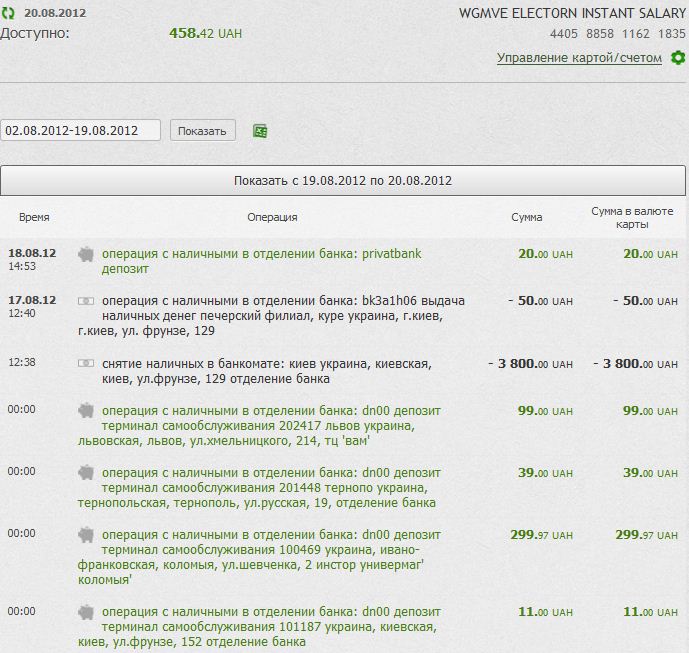Click the Доступно: label

[35, 33]
